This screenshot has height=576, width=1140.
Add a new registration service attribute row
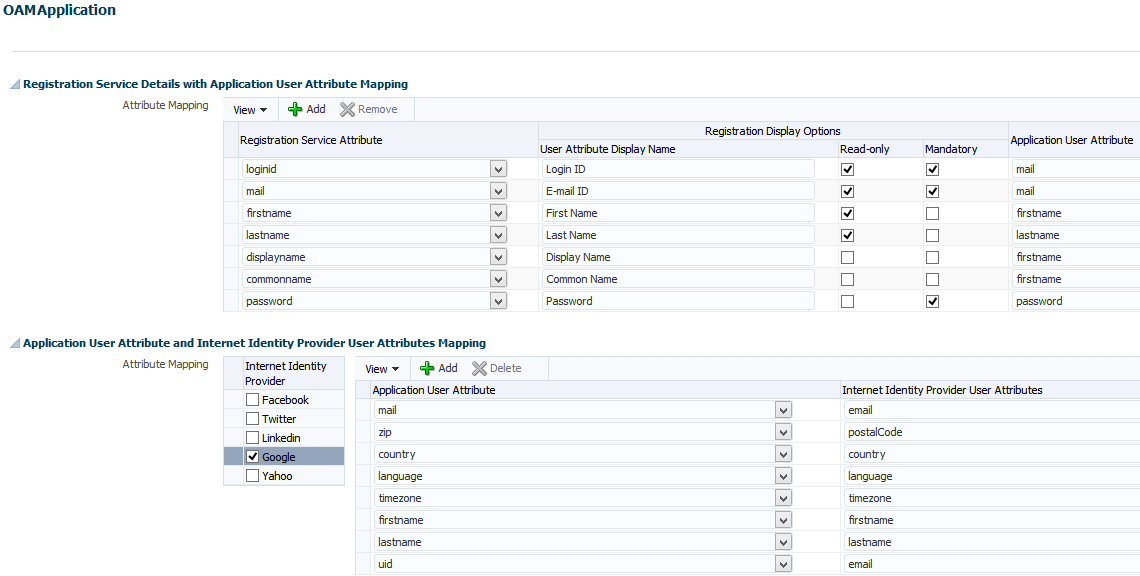coord(305,109)
